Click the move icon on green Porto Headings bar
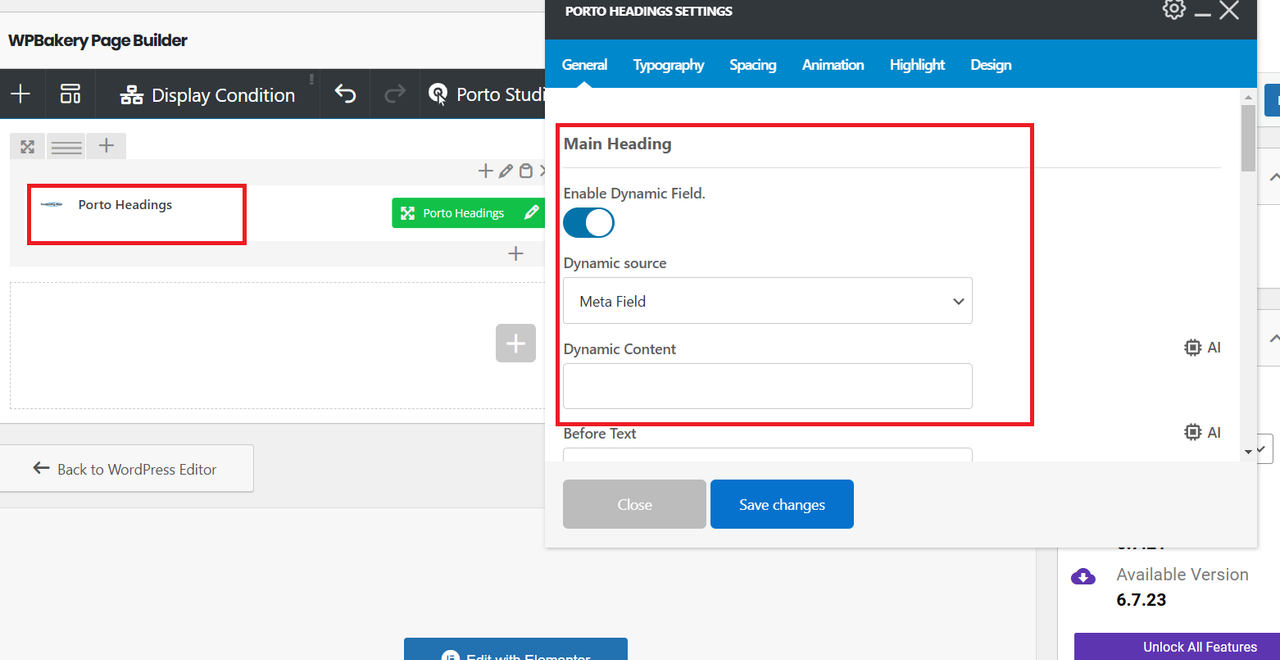Viewport: 1280px width, 660px height. 407,213
